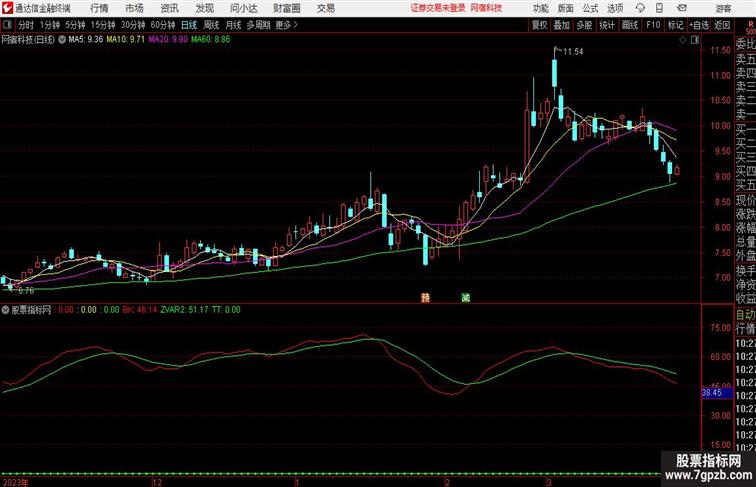756x487 pixels.
Task: Click the MA10: 9.71 label
Action: pos(125,39)
